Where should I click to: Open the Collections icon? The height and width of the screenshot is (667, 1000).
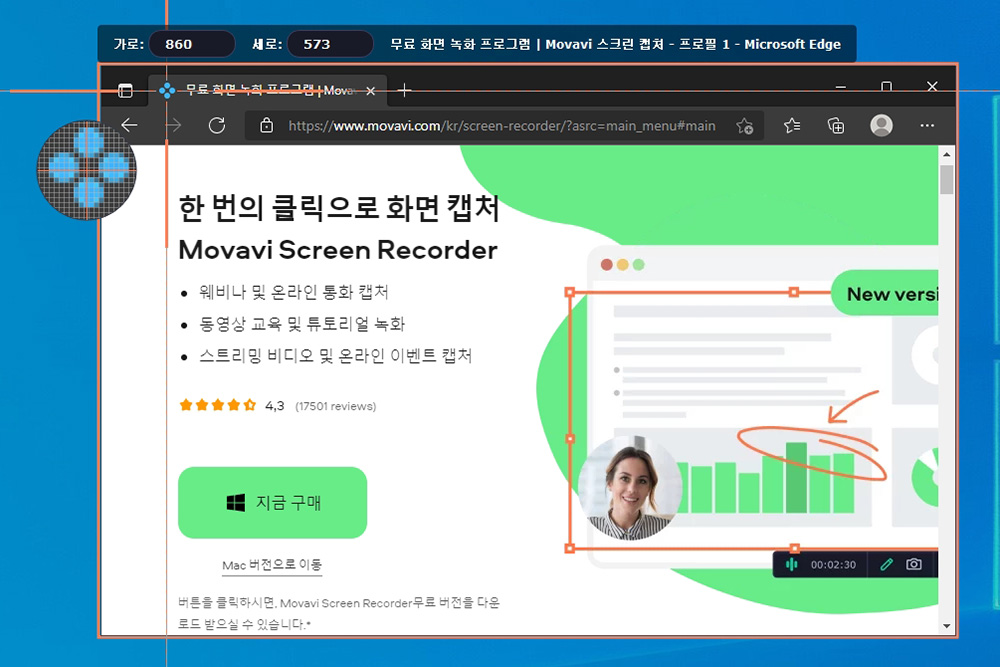[x=836, y=126]
